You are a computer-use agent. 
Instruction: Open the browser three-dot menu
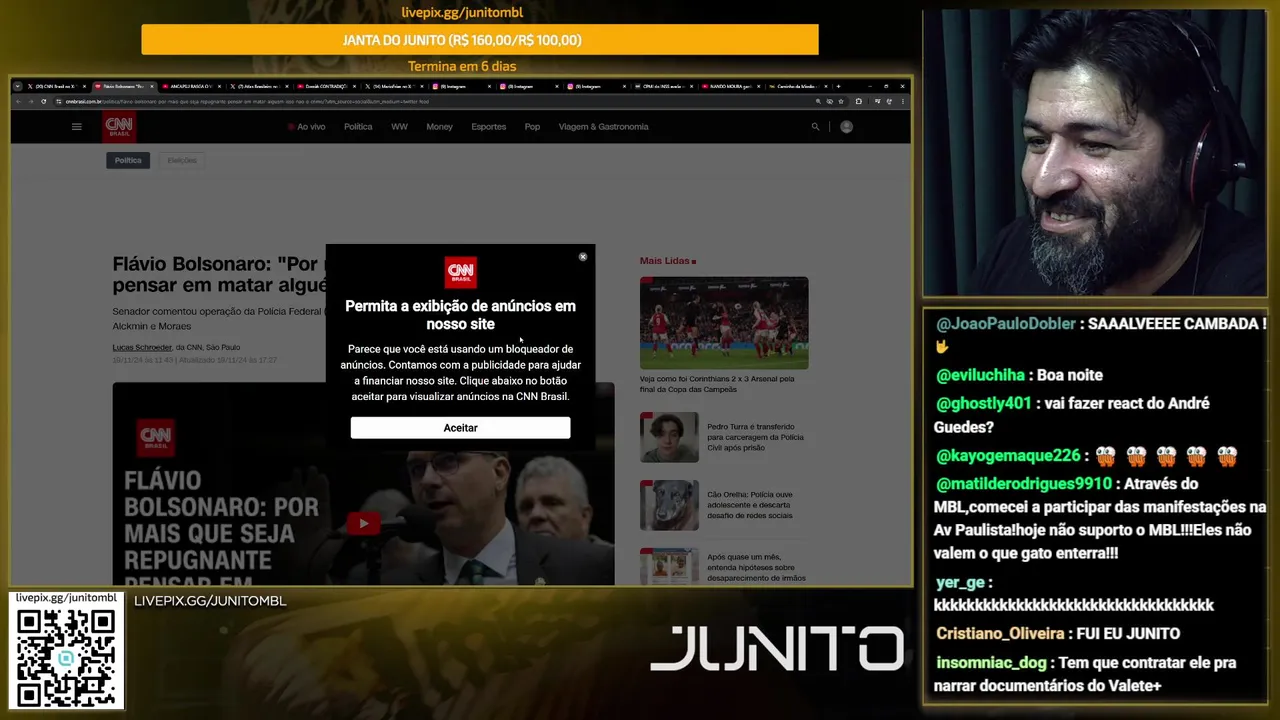[903, 101]
